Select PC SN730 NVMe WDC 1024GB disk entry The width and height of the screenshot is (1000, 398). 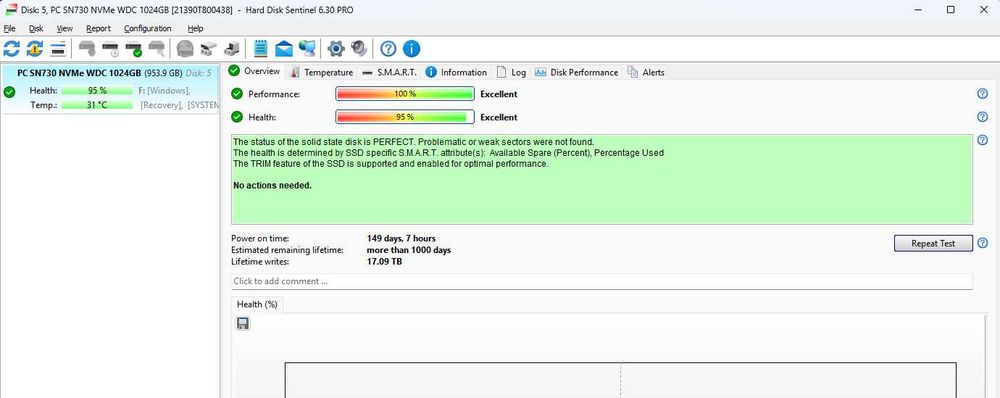[110, 89]
